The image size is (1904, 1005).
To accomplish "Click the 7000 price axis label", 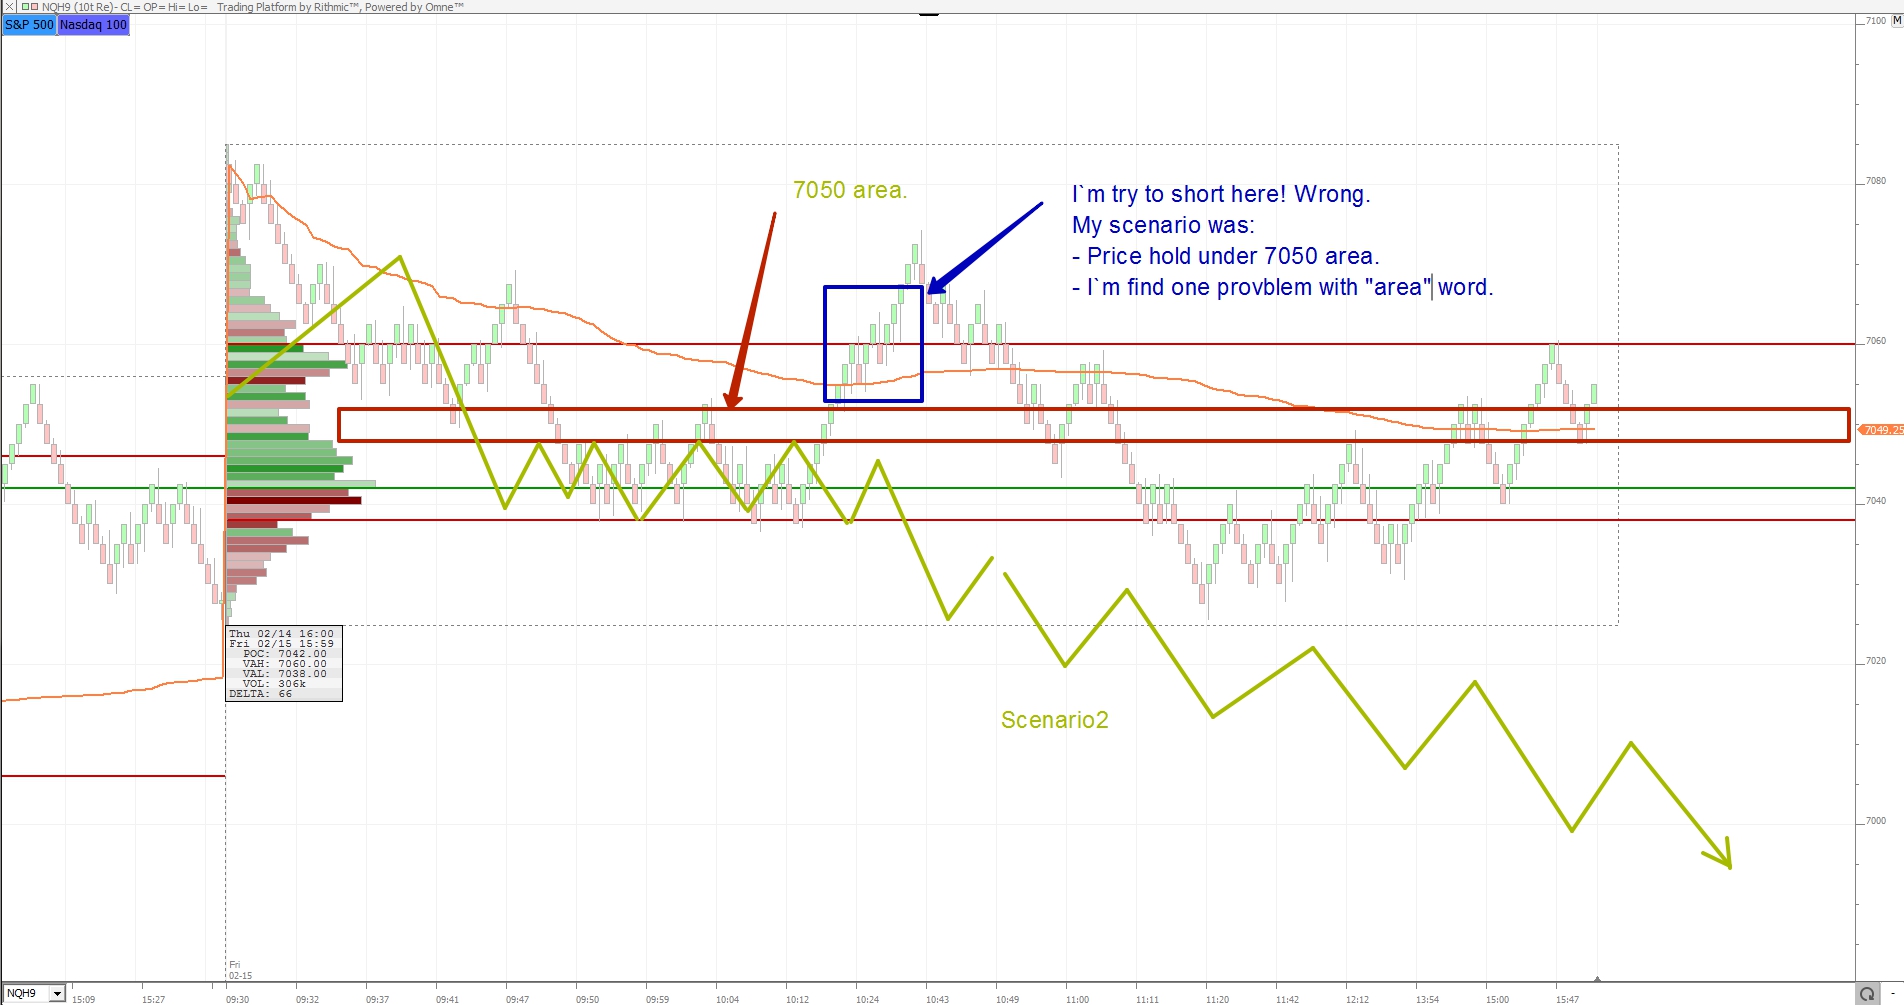I will click(1875, 821).
